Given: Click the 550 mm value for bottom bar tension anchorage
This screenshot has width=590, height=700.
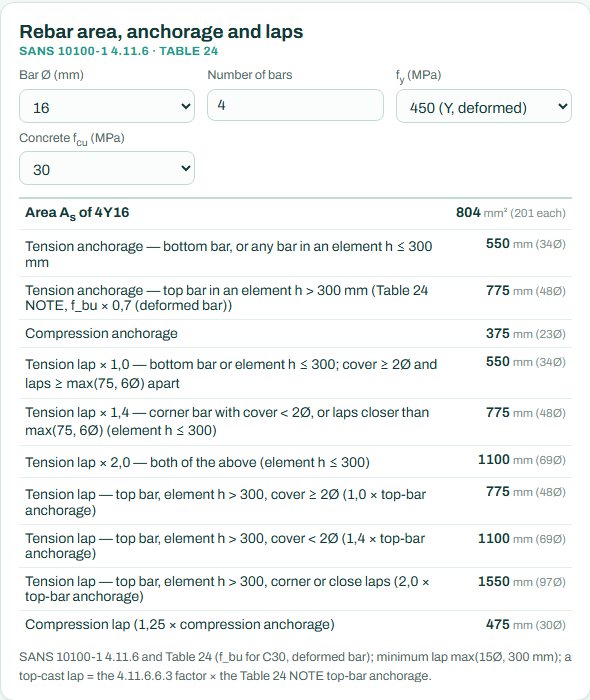Looking at the screenshot, I should (x=526, y=244).
